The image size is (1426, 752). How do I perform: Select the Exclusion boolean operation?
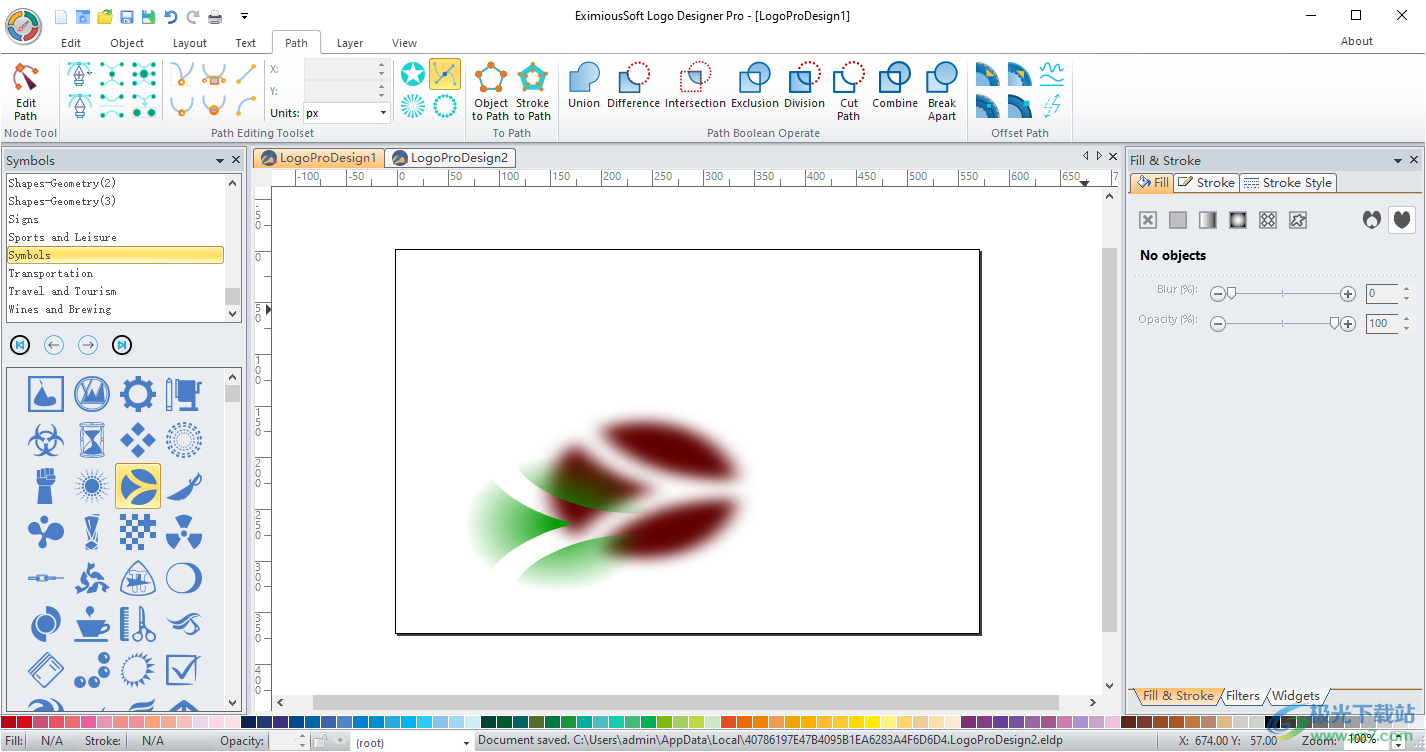[x=754, y=88]
